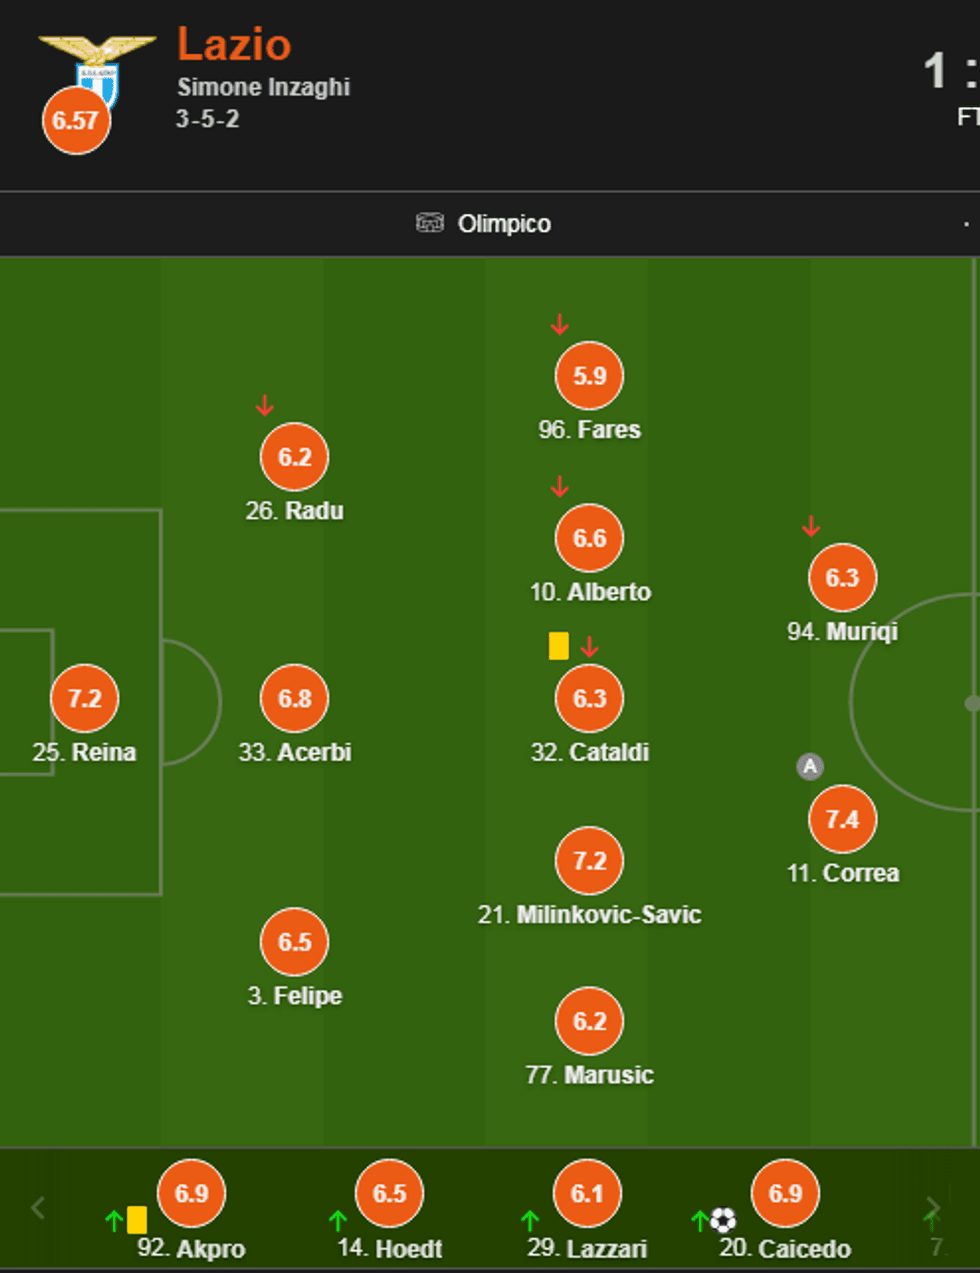This screenshot has height=1273, width=980.
Task: Open substitute Lazzari's 6.1 rating
Action: pyautogui.click(x=587, y=1194)
